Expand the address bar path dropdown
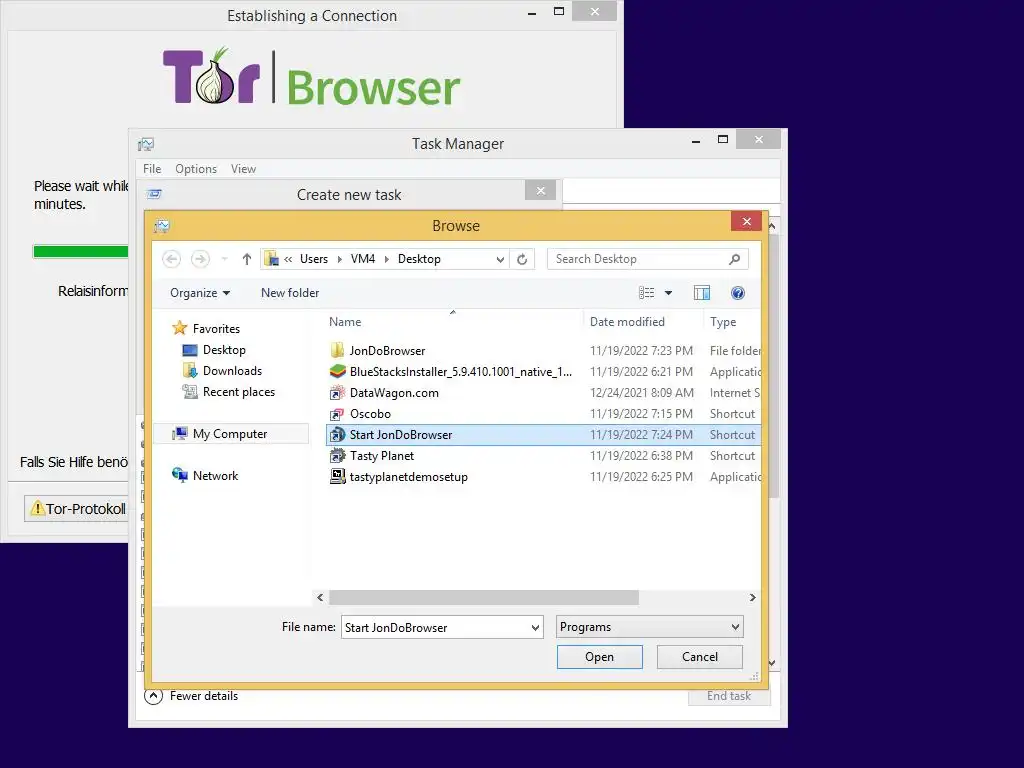The image size is (1024, 768). click(x=500, y=259)
